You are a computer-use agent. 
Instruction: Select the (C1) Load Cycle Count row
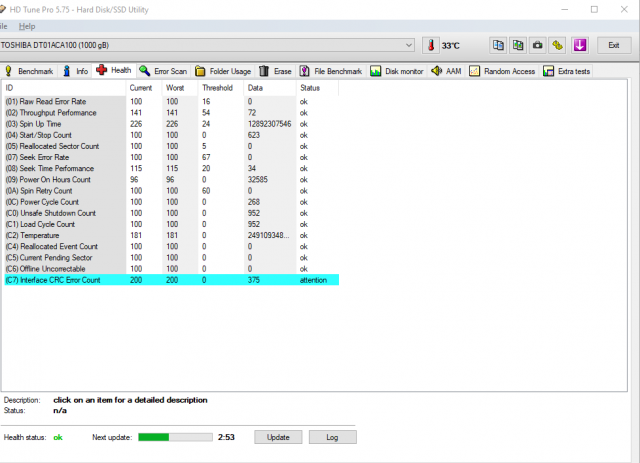pos(171,224)
